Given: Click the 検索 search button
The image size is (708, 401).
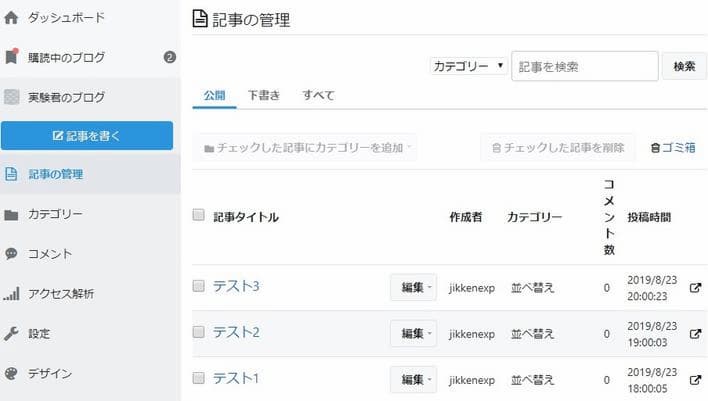Looking at the screenshot, I should [684, 66].
